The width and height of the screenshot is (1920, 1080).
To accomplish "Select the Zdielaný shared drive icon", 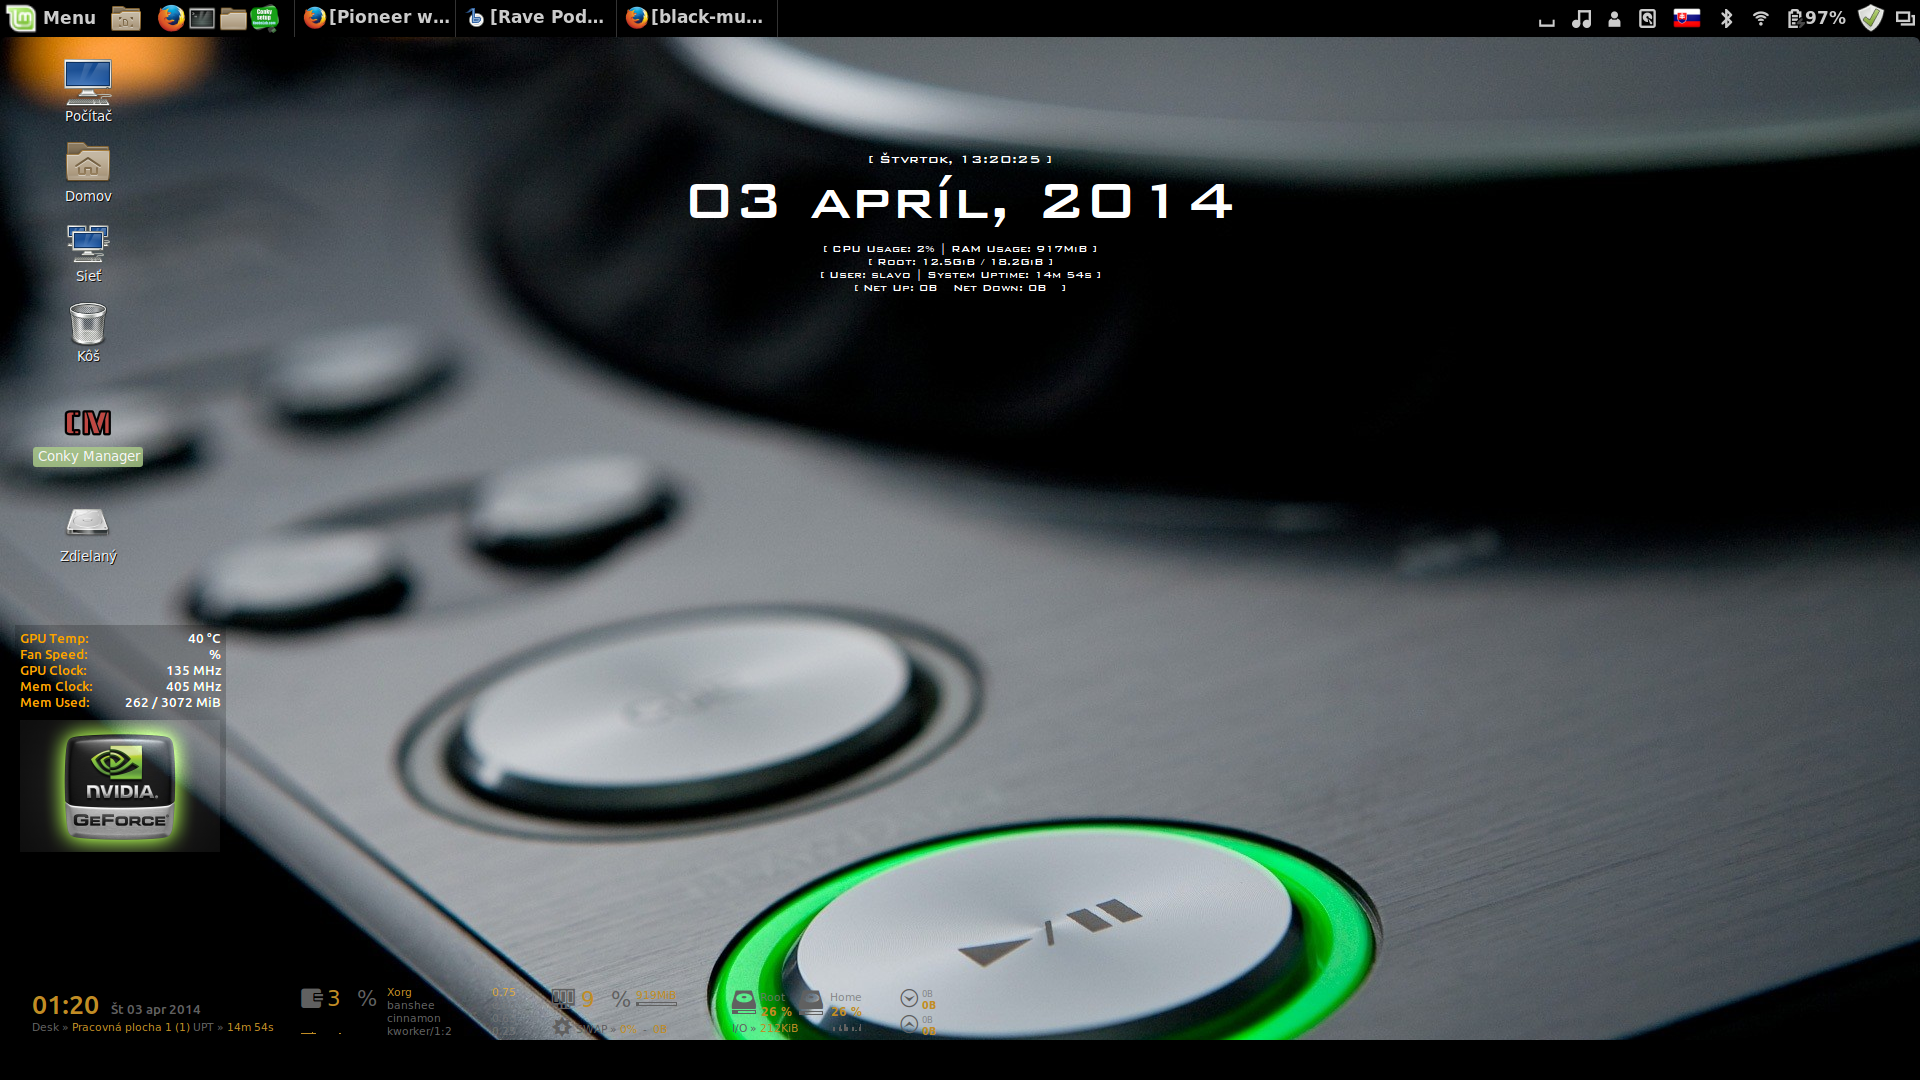I will pyautogui.click(x=88, y=534).
